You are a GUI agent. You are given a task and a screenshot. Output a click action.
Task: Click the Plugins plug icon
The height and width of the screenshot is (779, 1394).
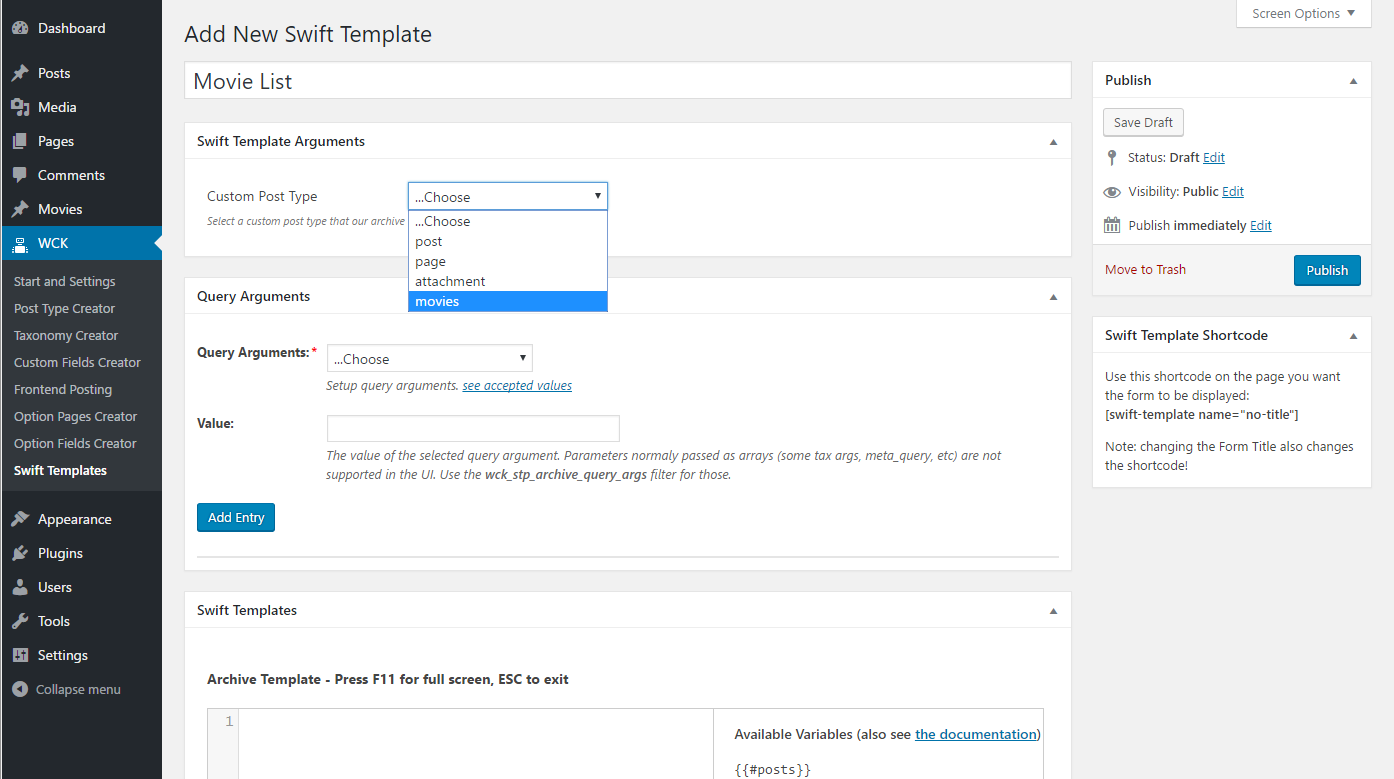[x=20, y=553]
